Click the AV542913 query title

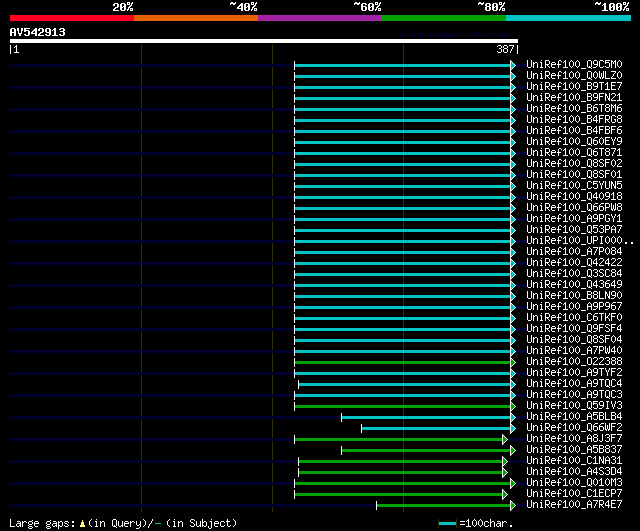pos(38,32)
